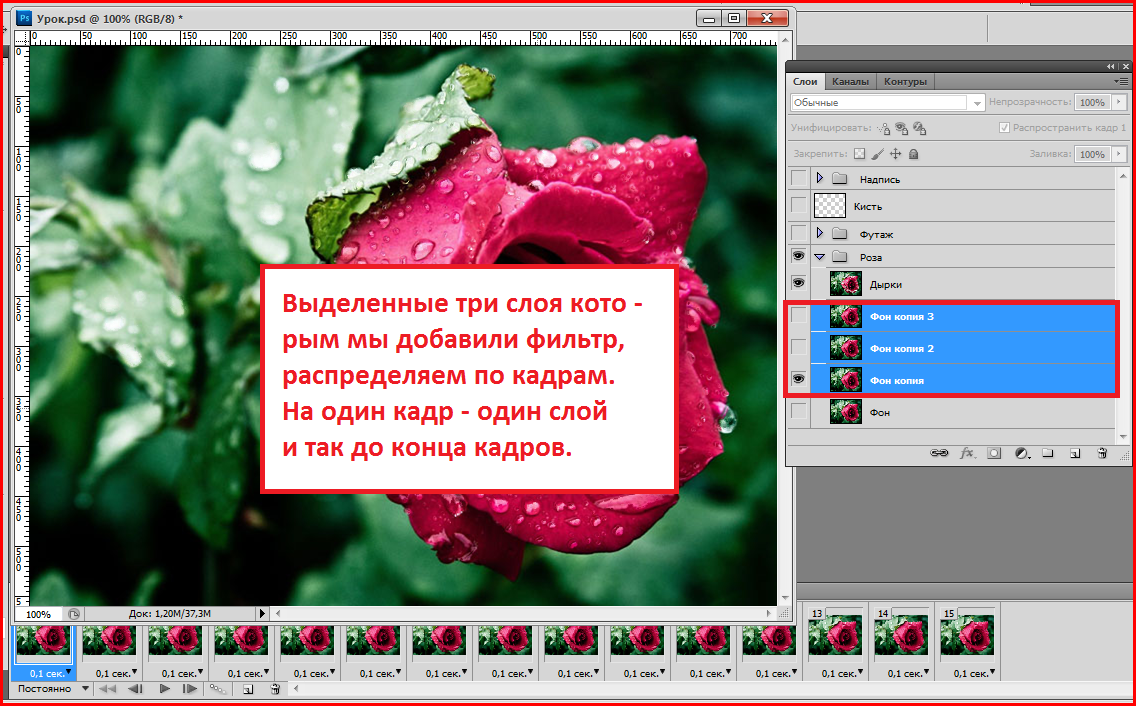Unify layer style icon
This screenshot has width=1136, height=706.
tap(919, 128)
